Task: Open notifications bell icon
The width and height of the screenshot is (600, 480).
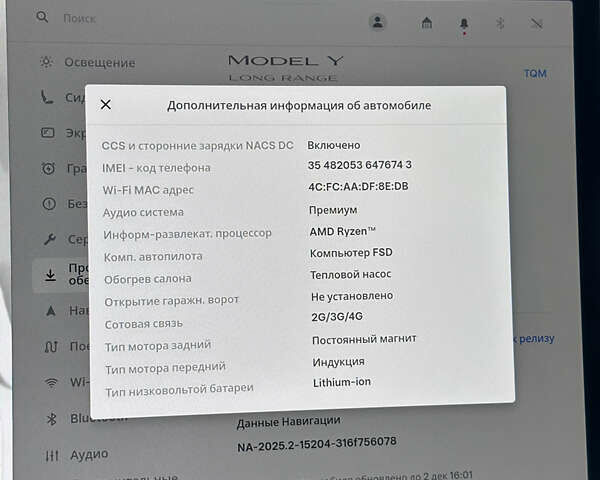Action: coord(464,23)
